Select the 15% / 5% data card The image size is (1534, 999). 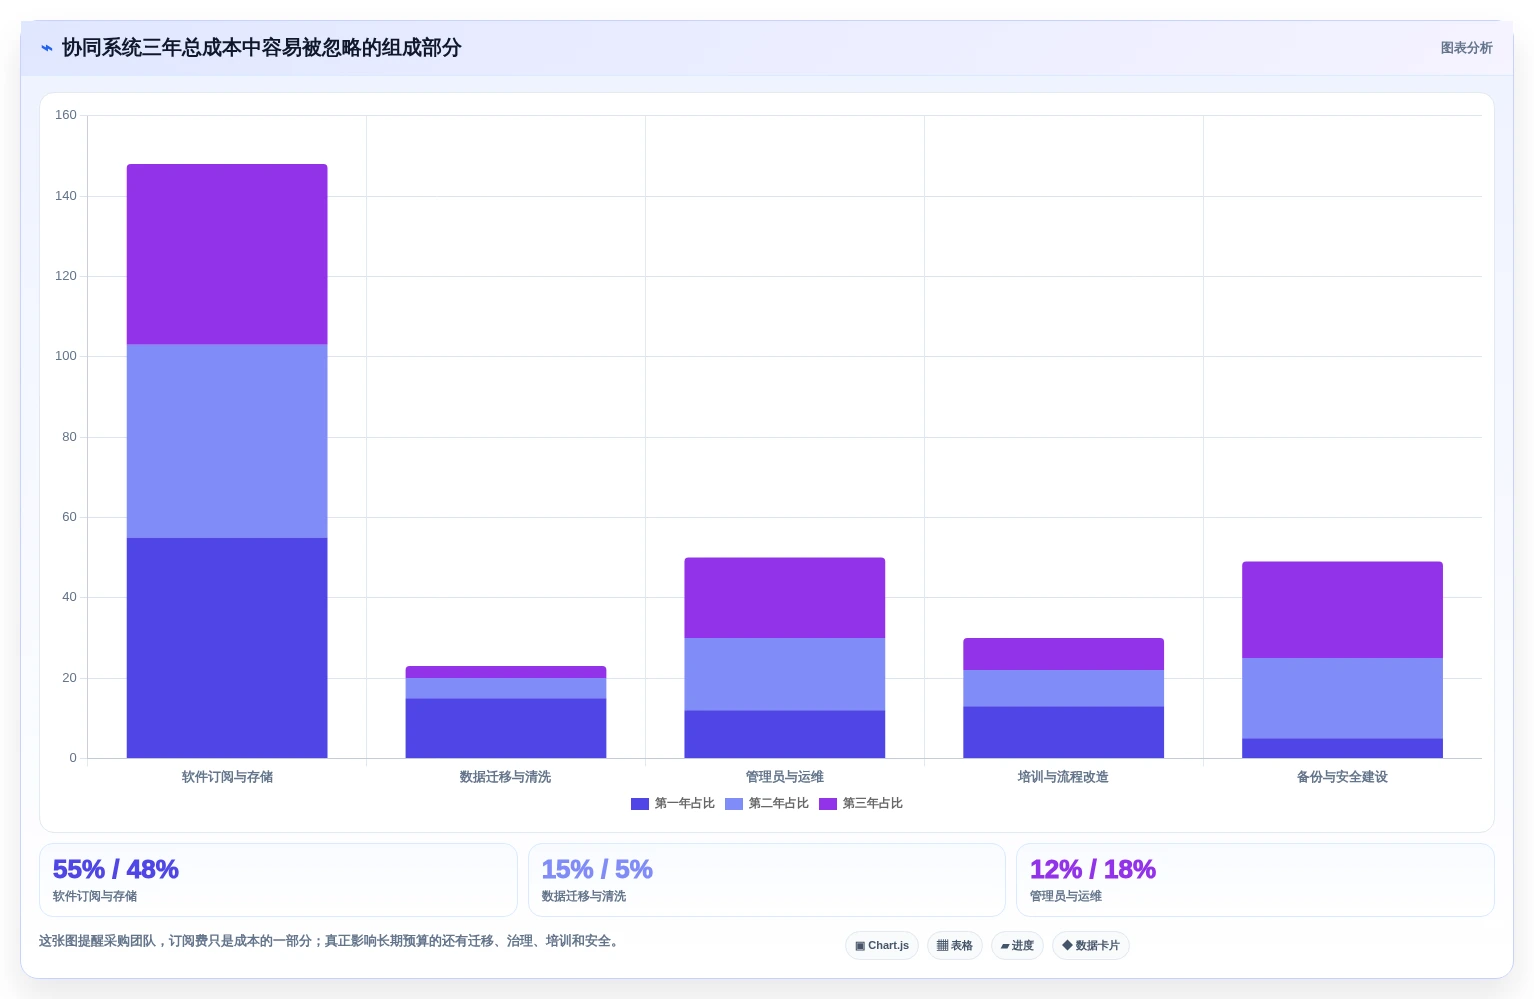766,880
